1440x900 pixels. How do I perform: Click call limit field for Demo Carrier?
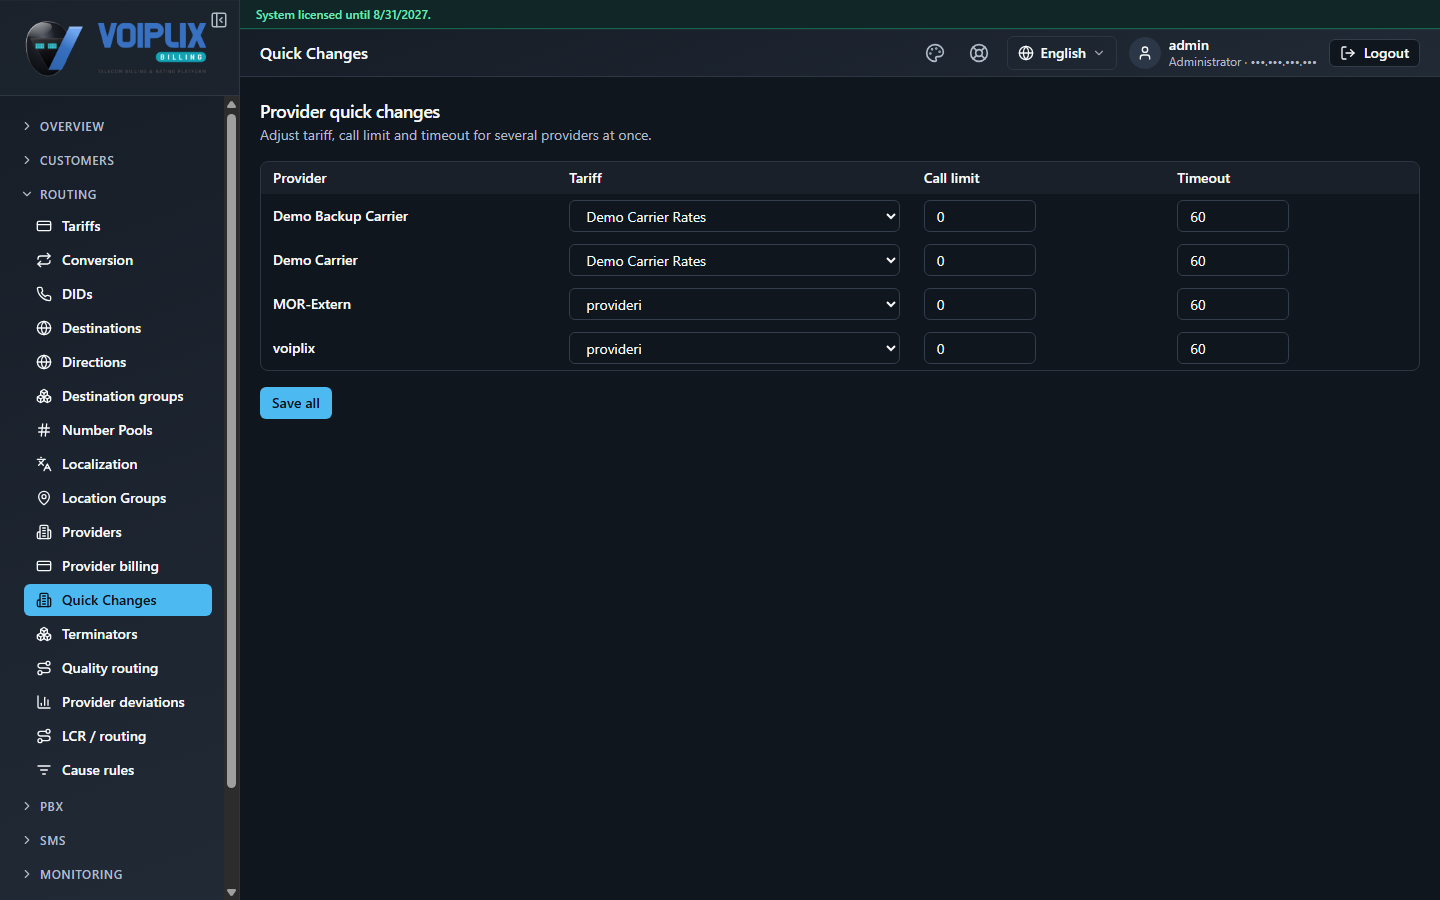pyautogui.click(x=979, y=260)
